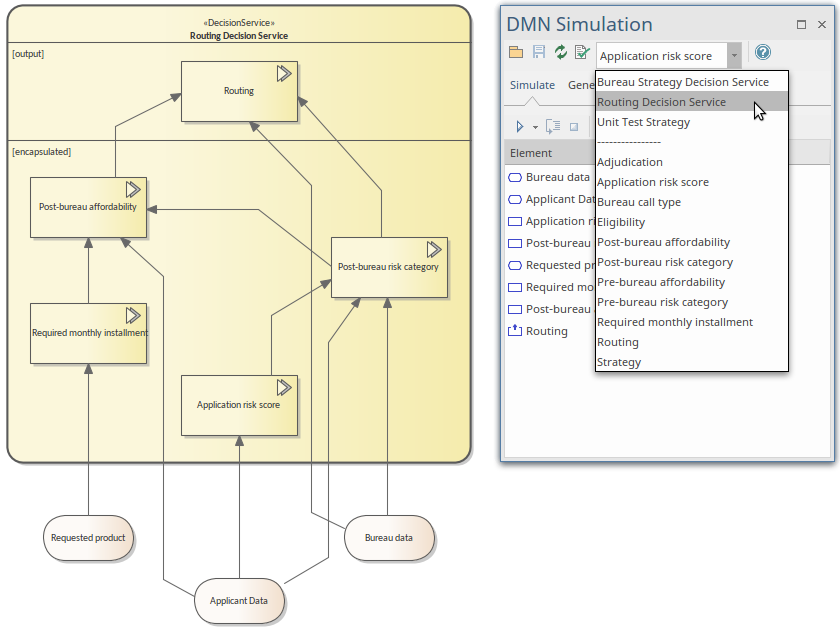Reload the simulation with the refresh icon
The width and height of the screenshot is (840, 631).
pos(560,52)
